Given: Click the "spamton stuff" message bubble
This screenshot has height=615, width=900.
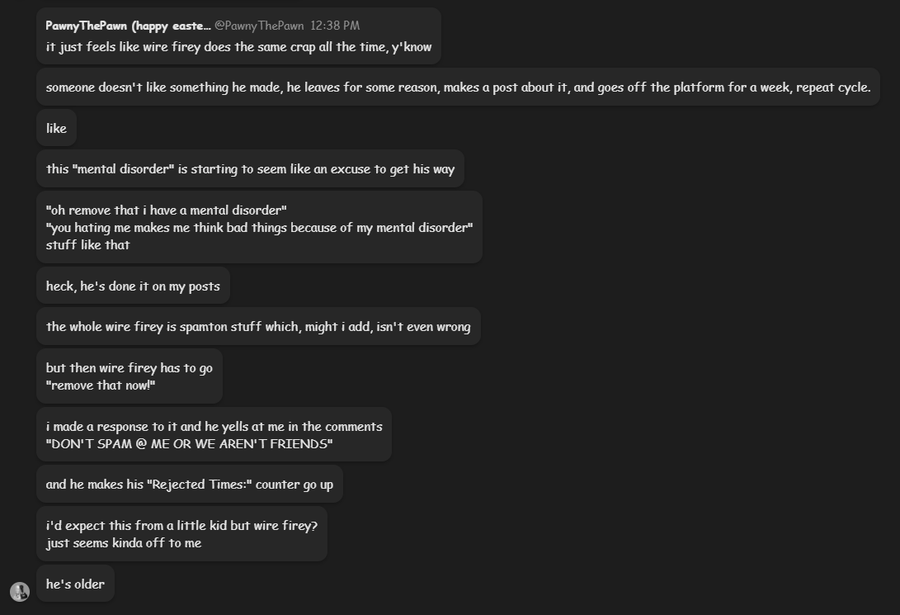Looking at the screenshot, I should 258,327.
